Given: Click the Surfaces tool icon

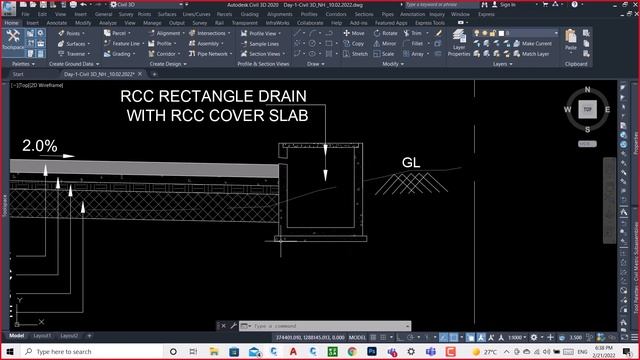Looking at the screenshot, I should [61, 43].
